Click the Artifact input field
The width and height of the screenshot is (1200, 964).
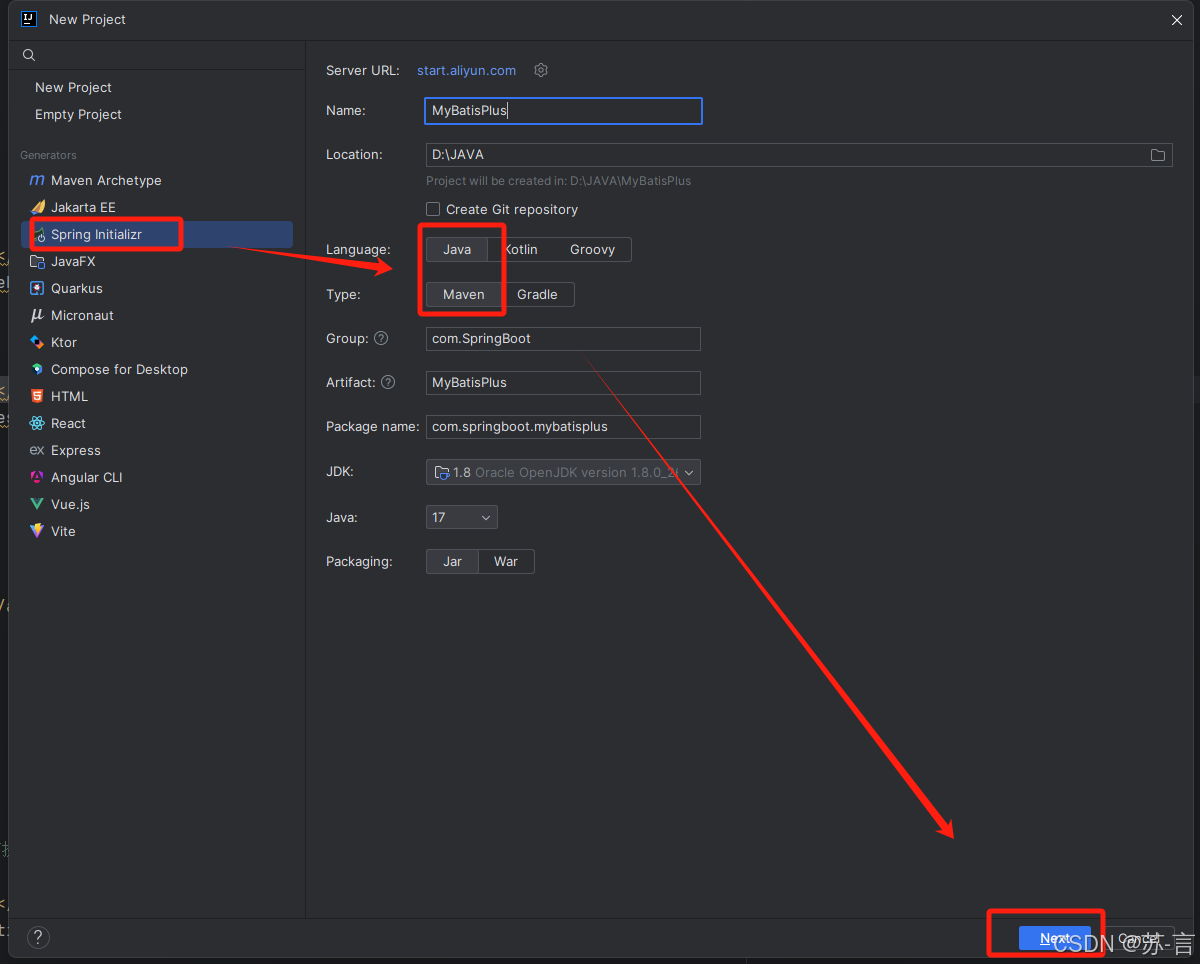click(x=563, y=382)
